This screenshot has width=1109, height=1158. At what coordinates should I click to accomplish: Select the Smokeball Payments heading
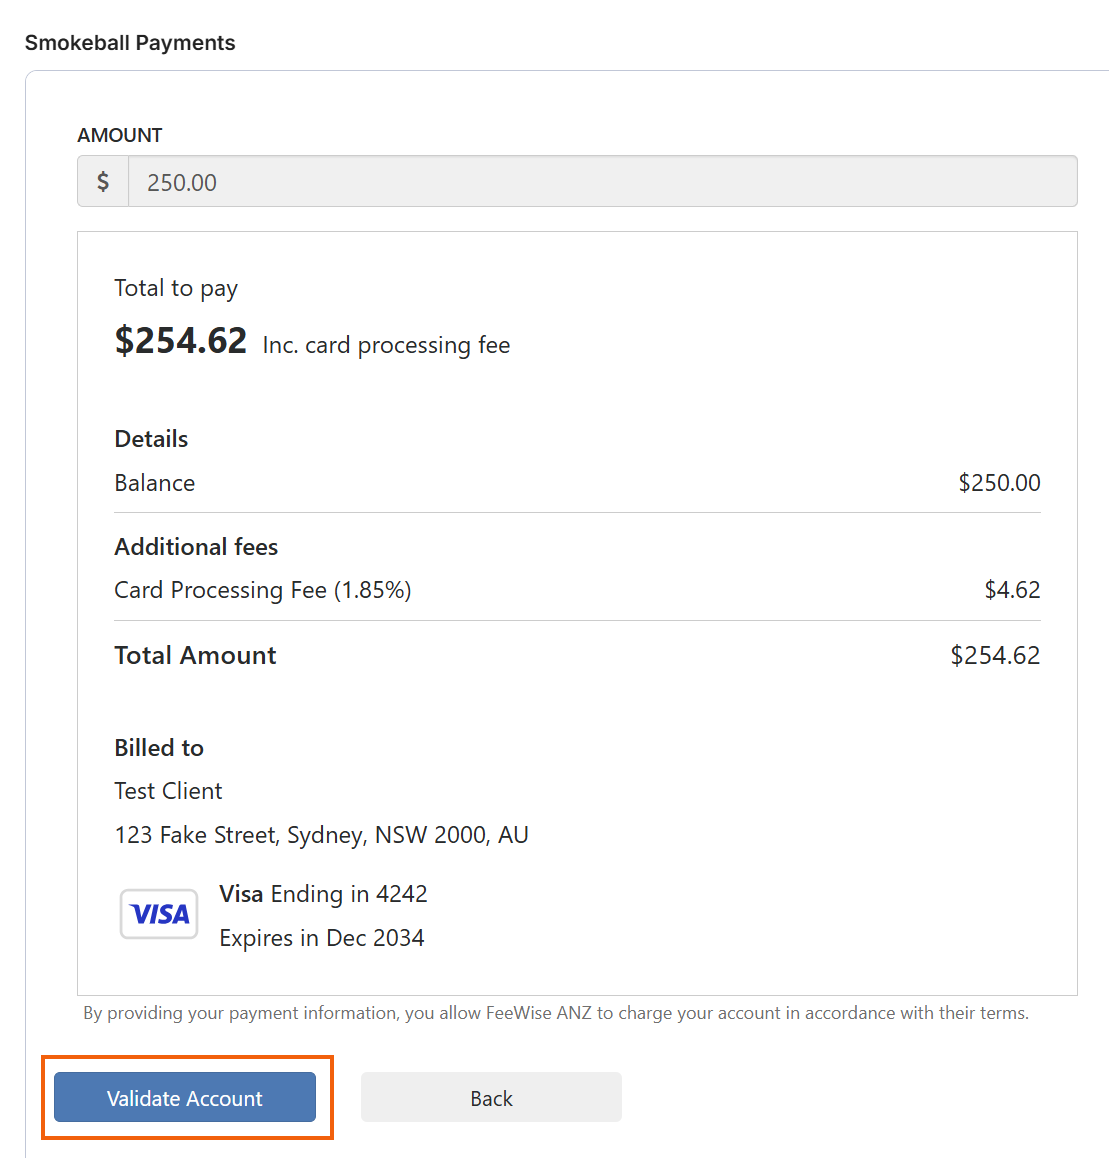[130, 43]
